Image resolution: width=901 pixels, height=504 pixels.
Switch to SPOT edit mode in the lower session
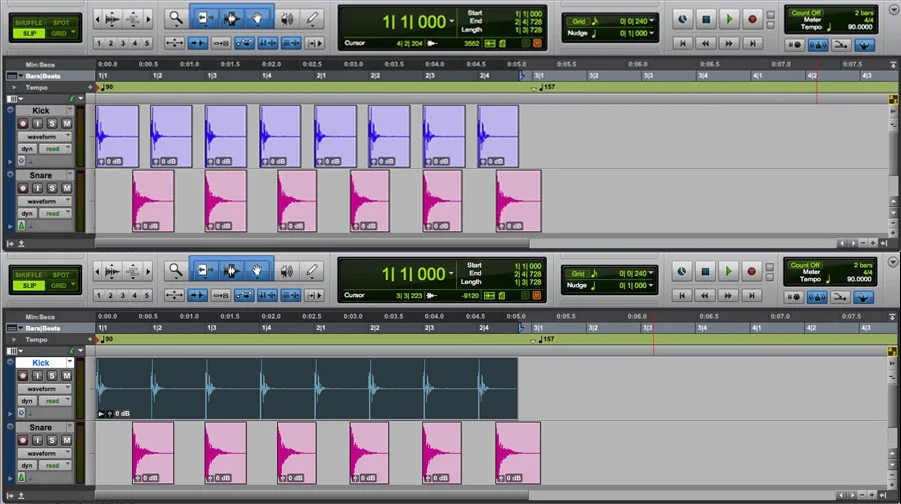point(61,275)
